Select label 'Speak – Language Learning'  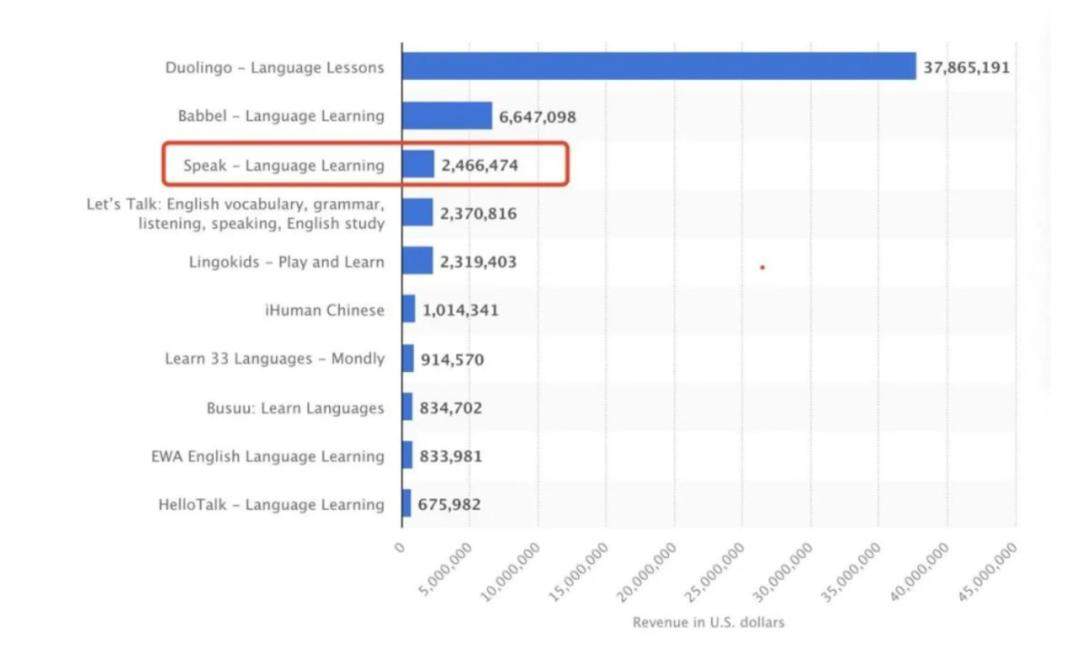click(x=284, y=165)
